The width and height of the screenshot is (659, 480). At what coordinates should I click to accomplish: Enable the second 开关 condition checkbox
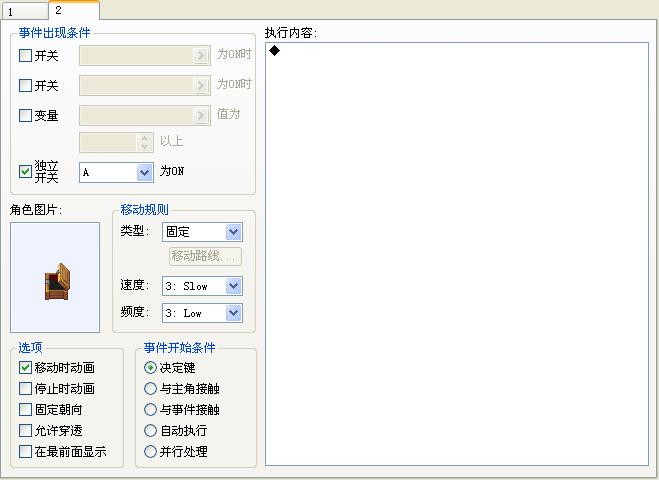coord(25,85)
